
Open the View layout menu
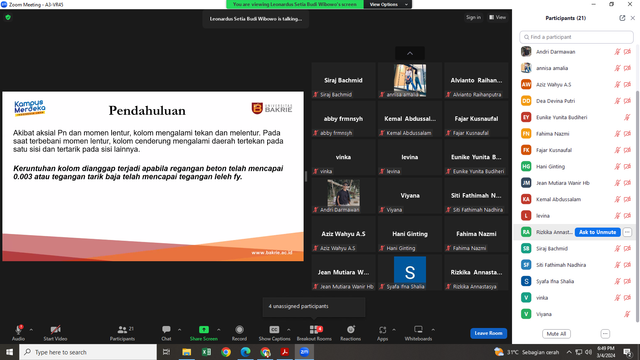[x=498, y=18]
